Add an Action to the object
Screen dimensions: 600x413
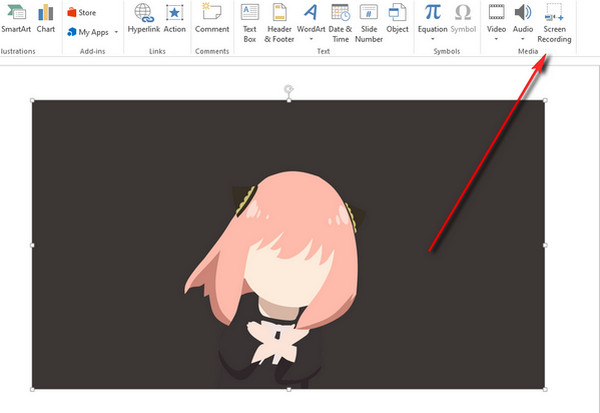tap(174, 18)
